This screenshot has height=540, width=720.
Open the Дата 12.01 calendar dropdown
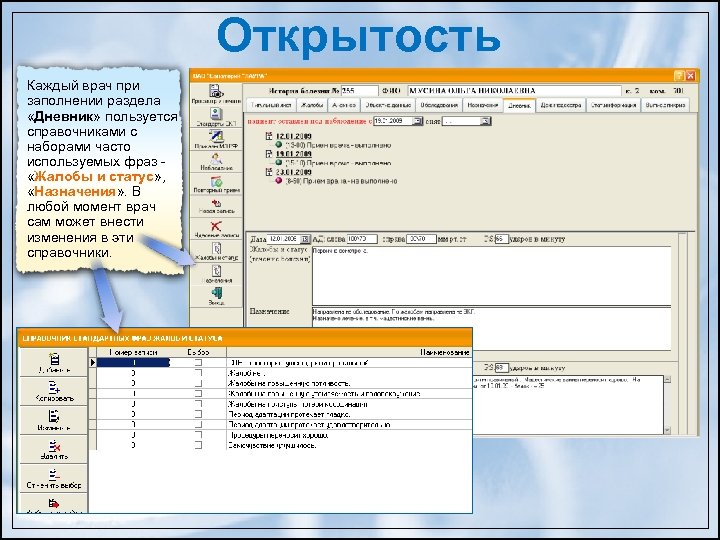tap(305, 239)
